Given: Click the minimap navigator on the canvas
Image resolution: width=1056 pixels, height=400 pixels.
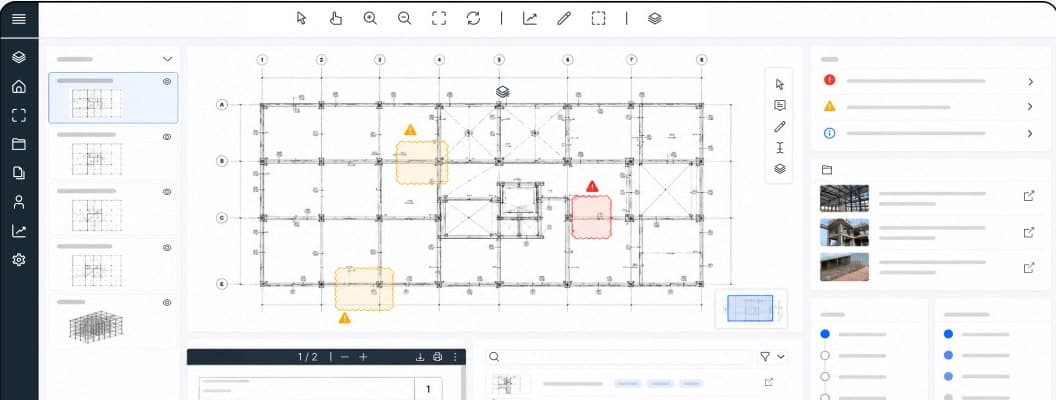Looking at the screenshot, I should point(751,308).
